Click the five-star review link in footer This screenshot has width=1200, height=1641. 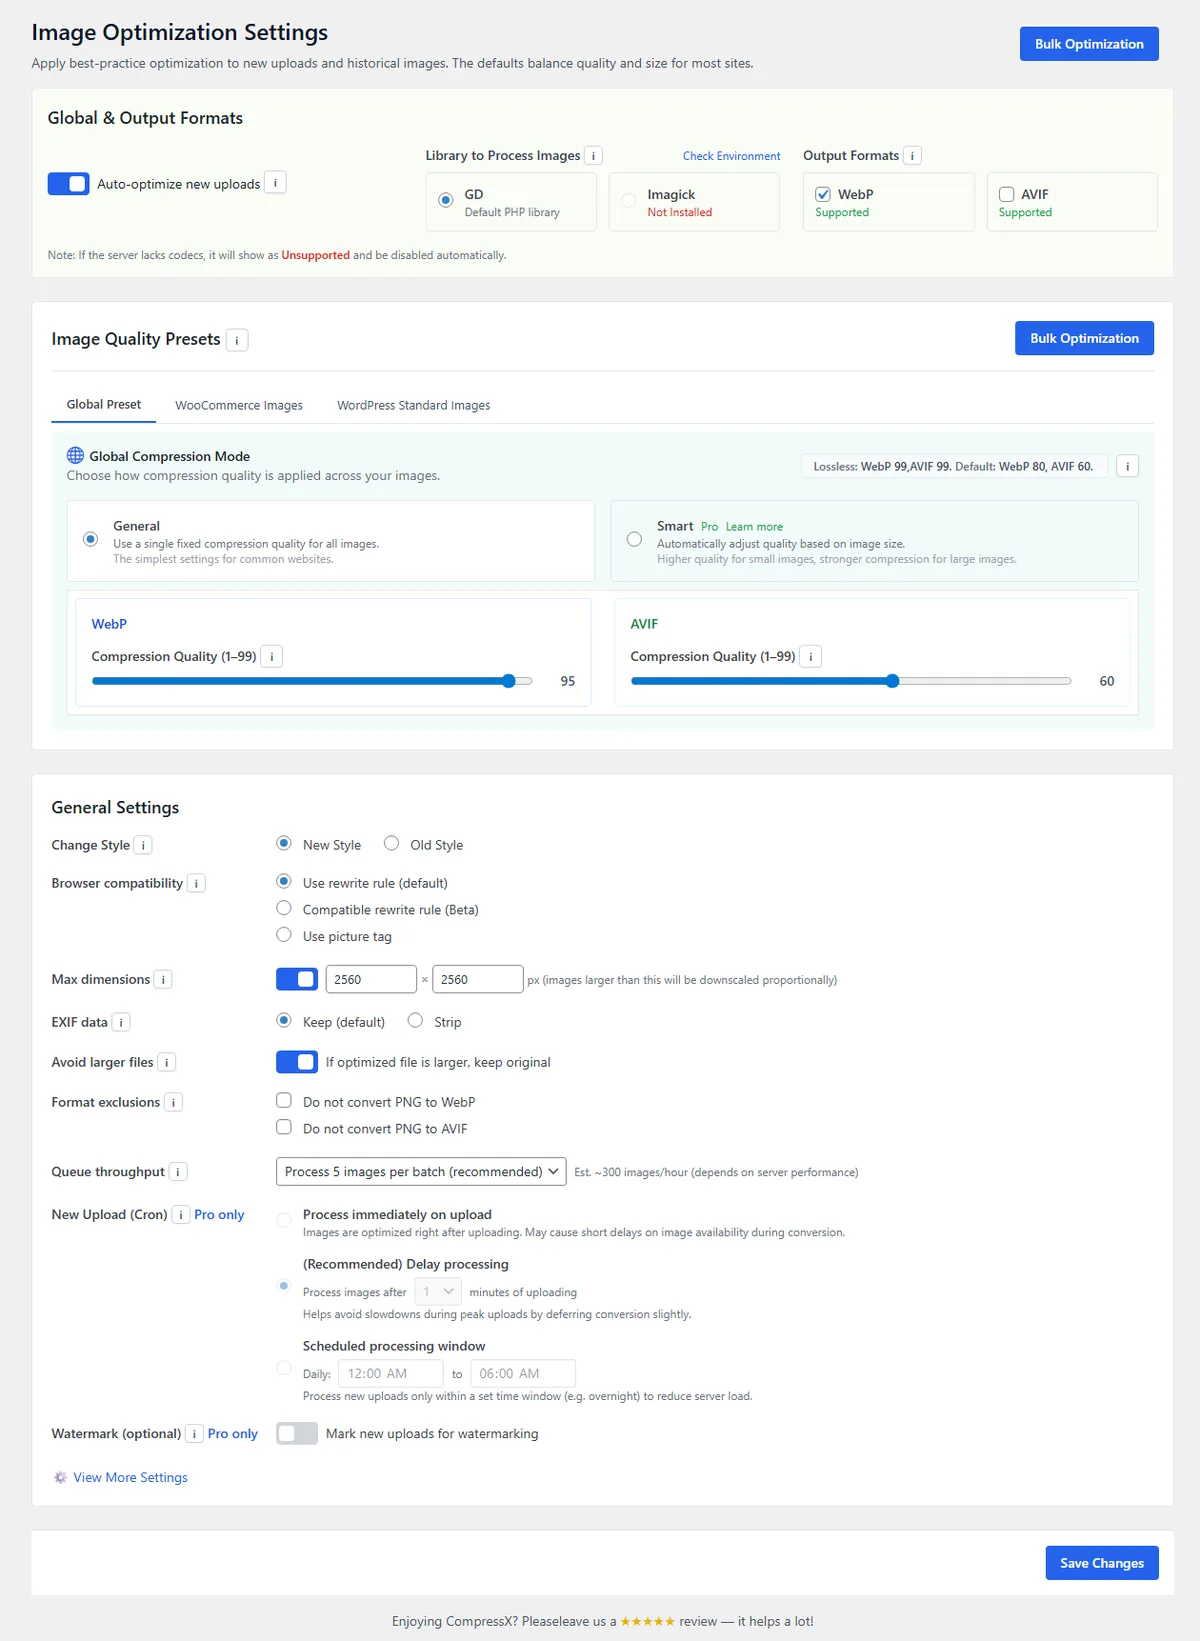point(648,1621)
